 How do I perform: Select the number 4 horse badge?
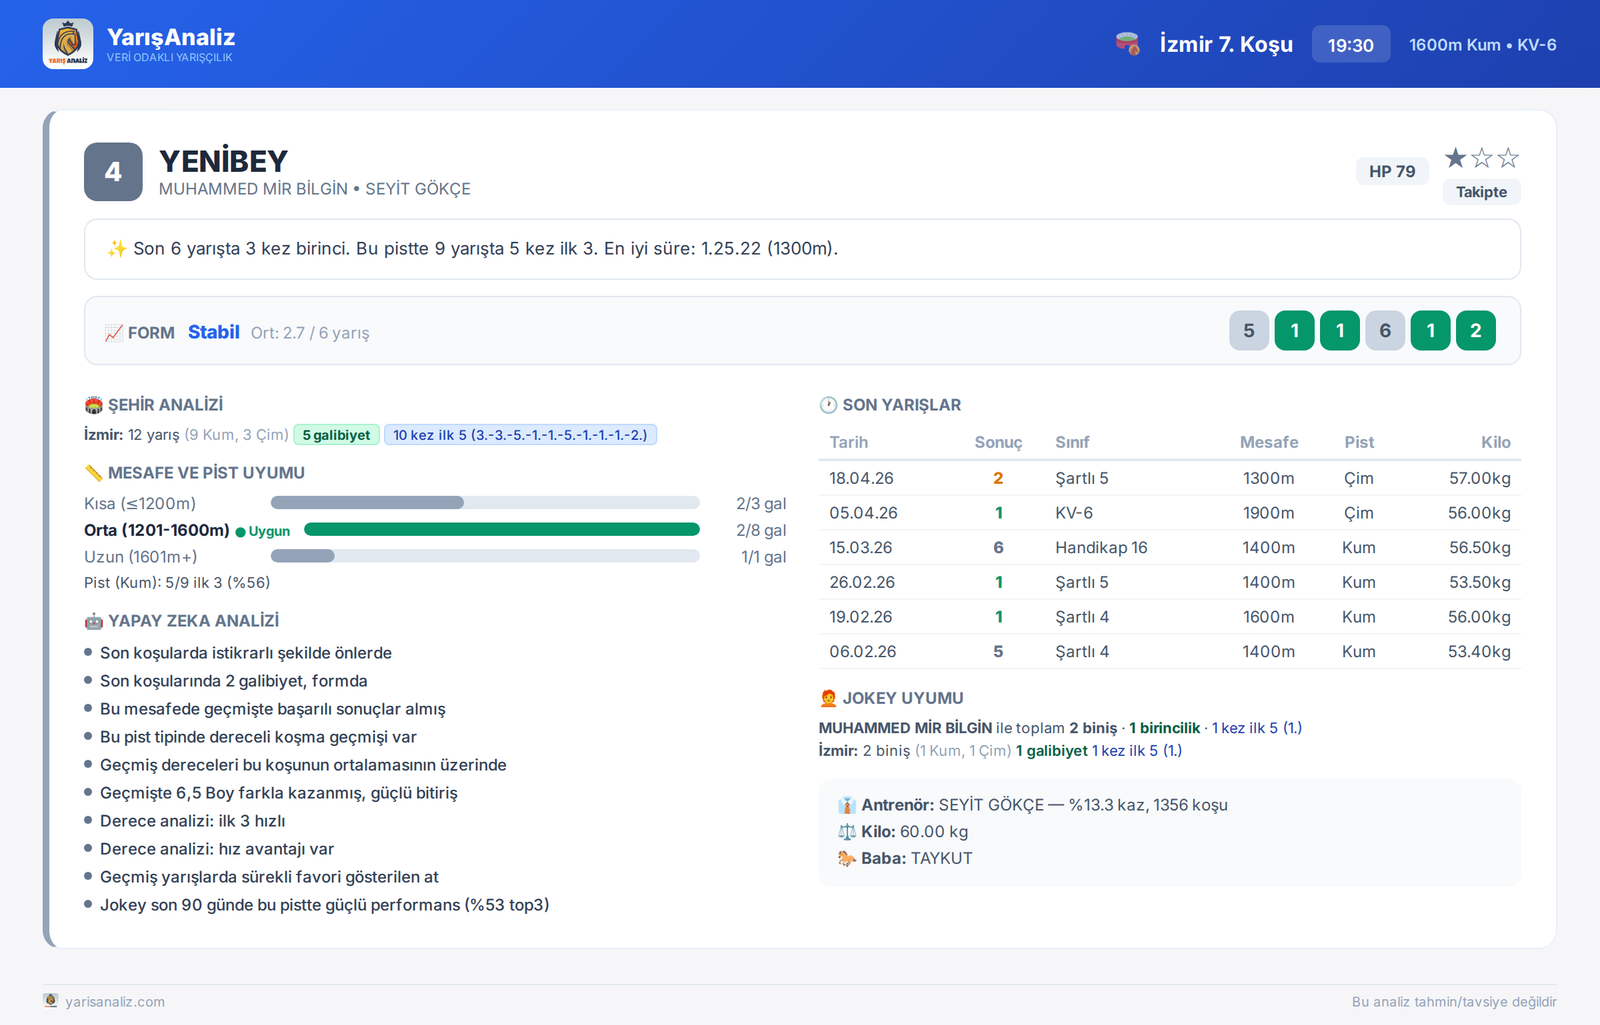[x=113, y=172]
